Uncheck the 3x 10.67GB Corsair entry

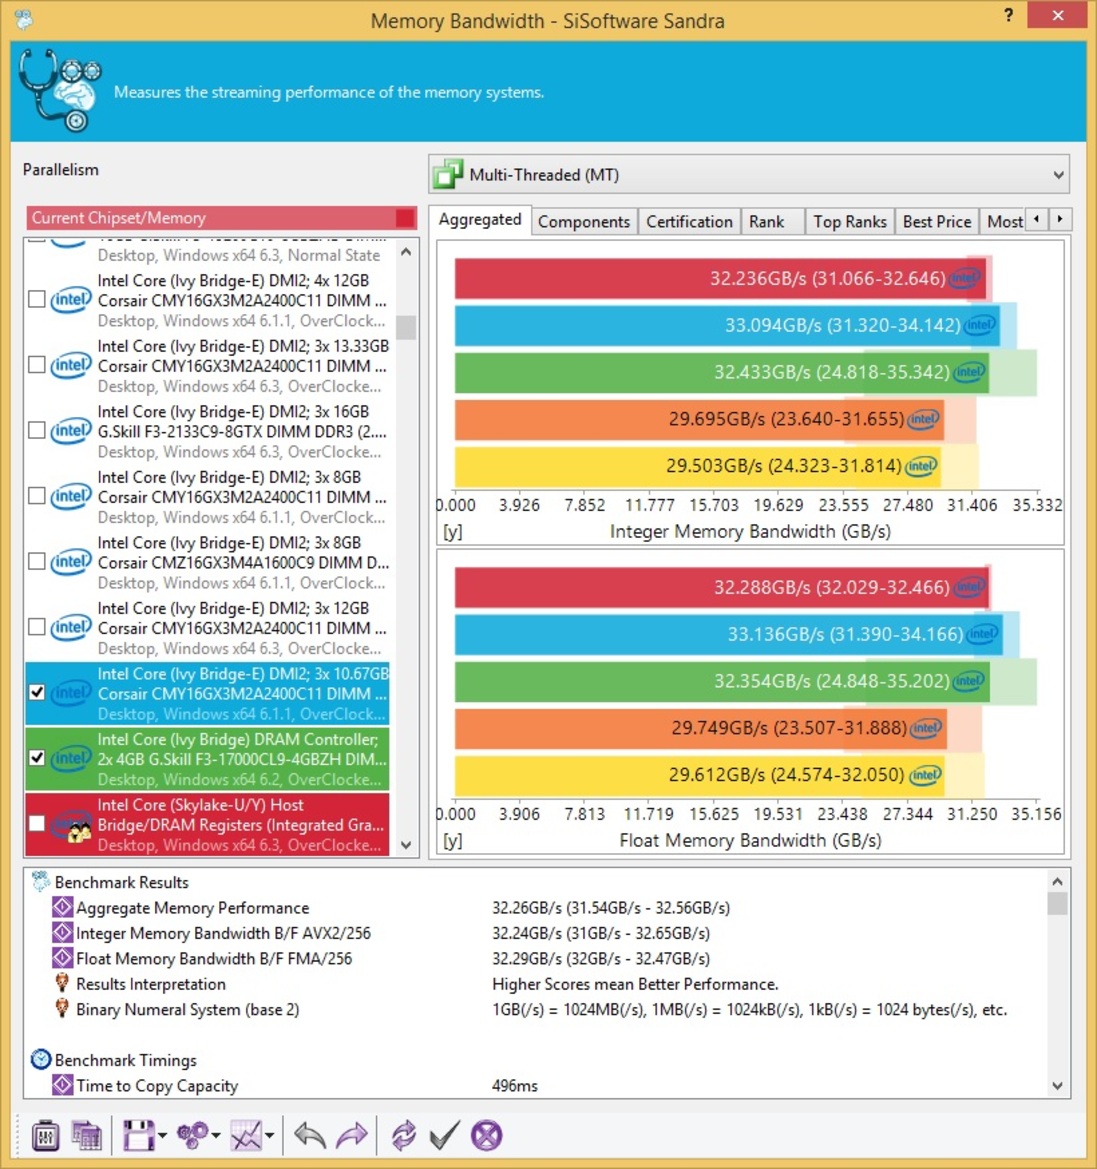click(37, 693)
